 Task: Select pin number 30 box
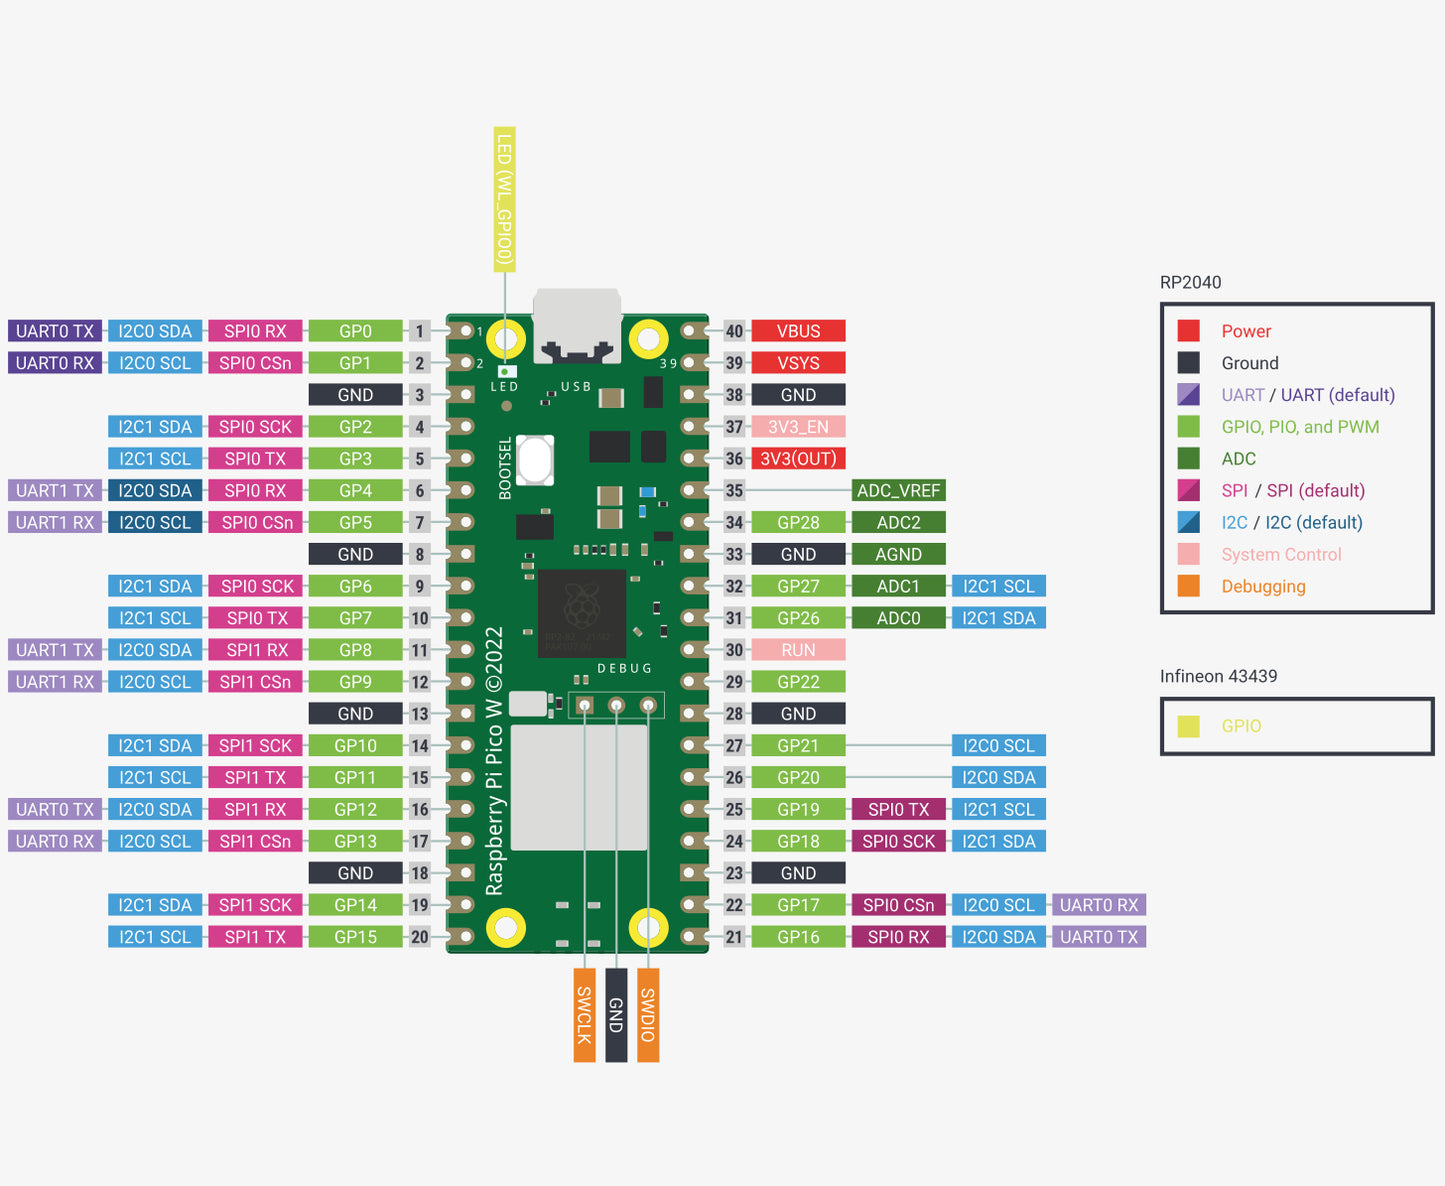pyautogui.click(x=734, y=650)
